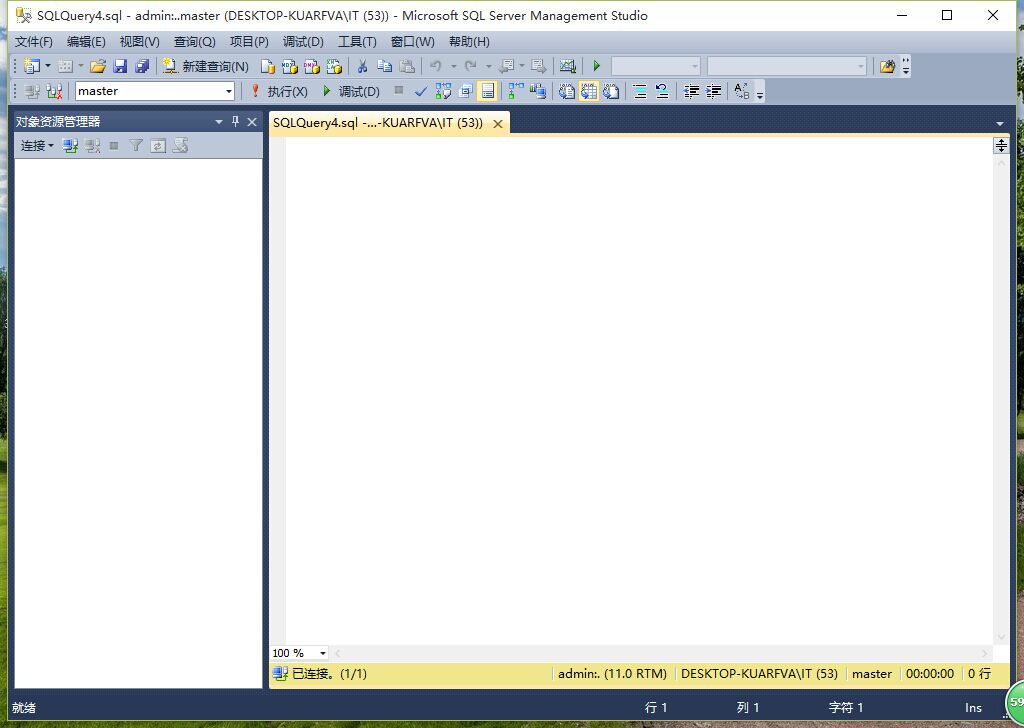The width and height of the screenshot is (1024, 728).
Task: Open the 窗口(W) menu
Action: pos(412,42)
